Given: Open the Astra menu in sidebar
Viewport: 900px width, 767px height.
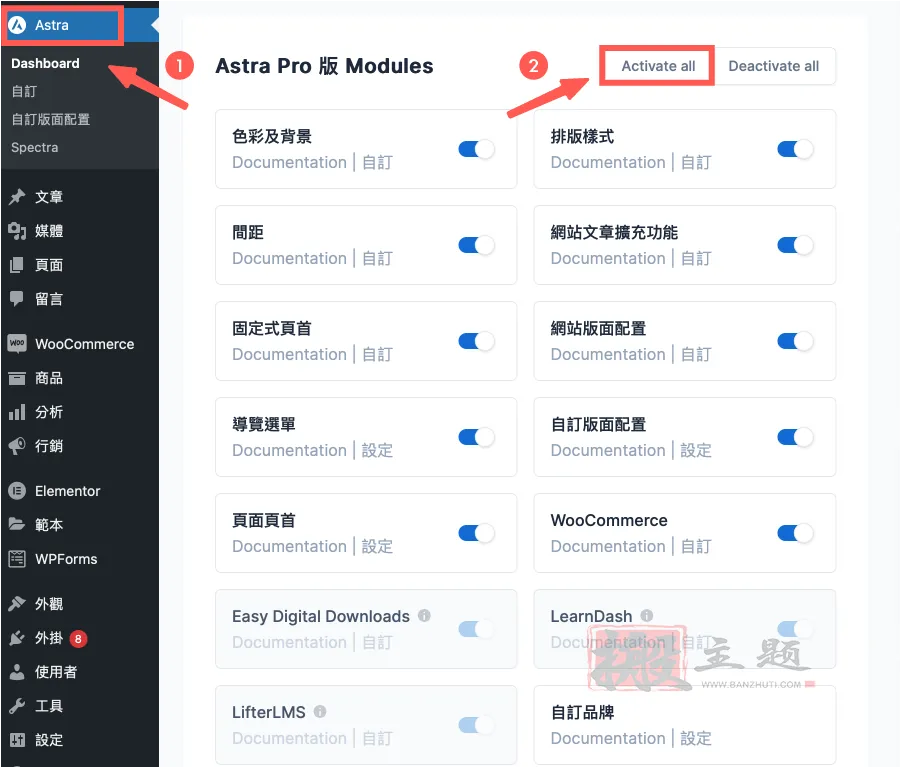Looking at the screenshot, I should (x=79, y=25).
